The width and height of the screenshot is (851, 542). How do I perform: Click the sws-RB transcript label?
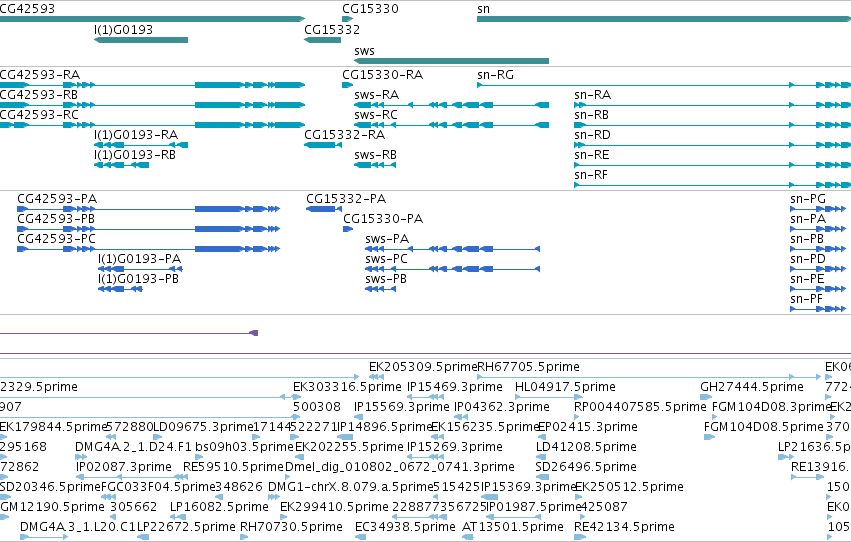click(x=375, y=155)
